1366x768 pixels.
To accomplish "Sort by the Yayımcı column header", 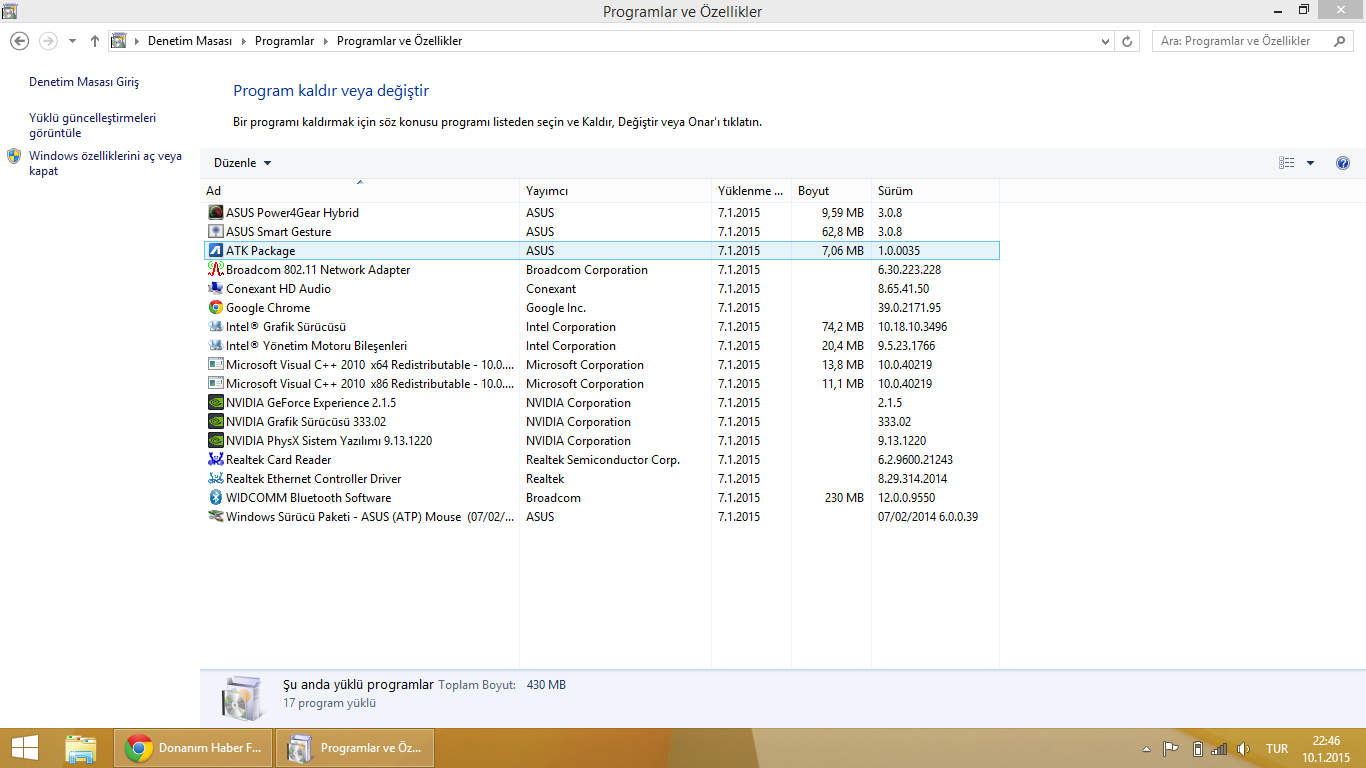I will 615,190.
